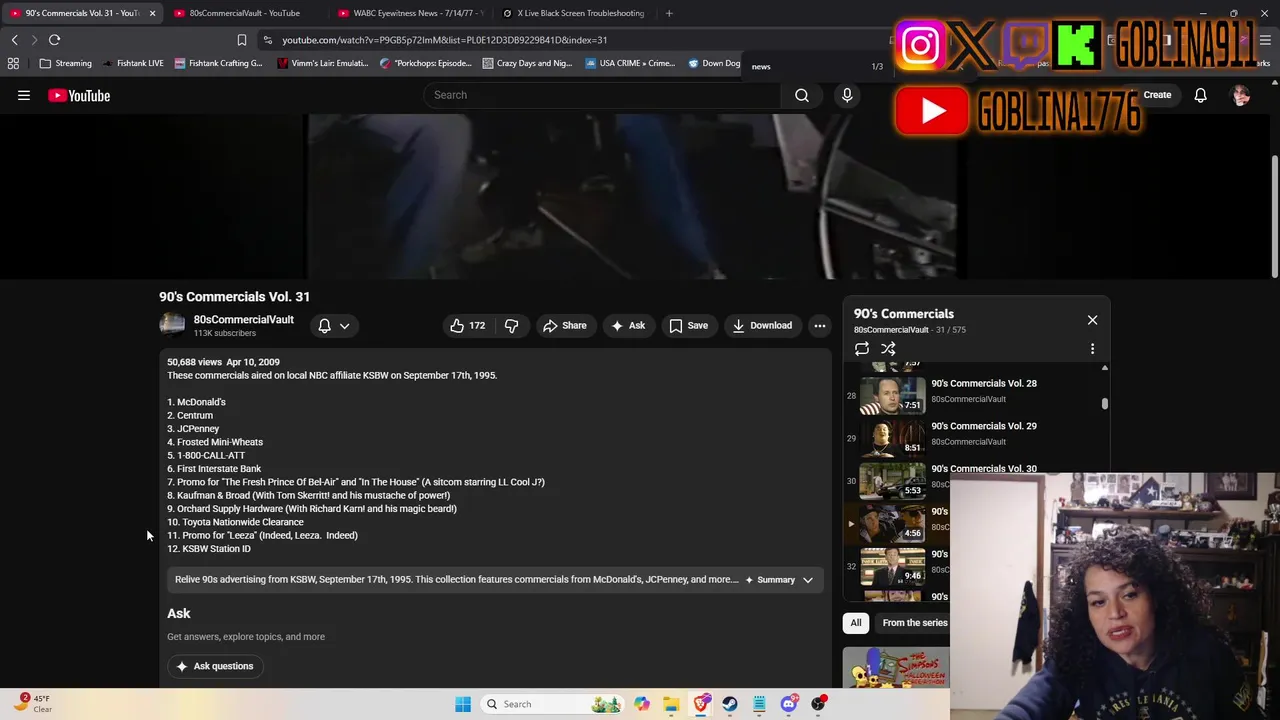Reload the current page
Screen dimensions: 1280x720
(54, 40)
